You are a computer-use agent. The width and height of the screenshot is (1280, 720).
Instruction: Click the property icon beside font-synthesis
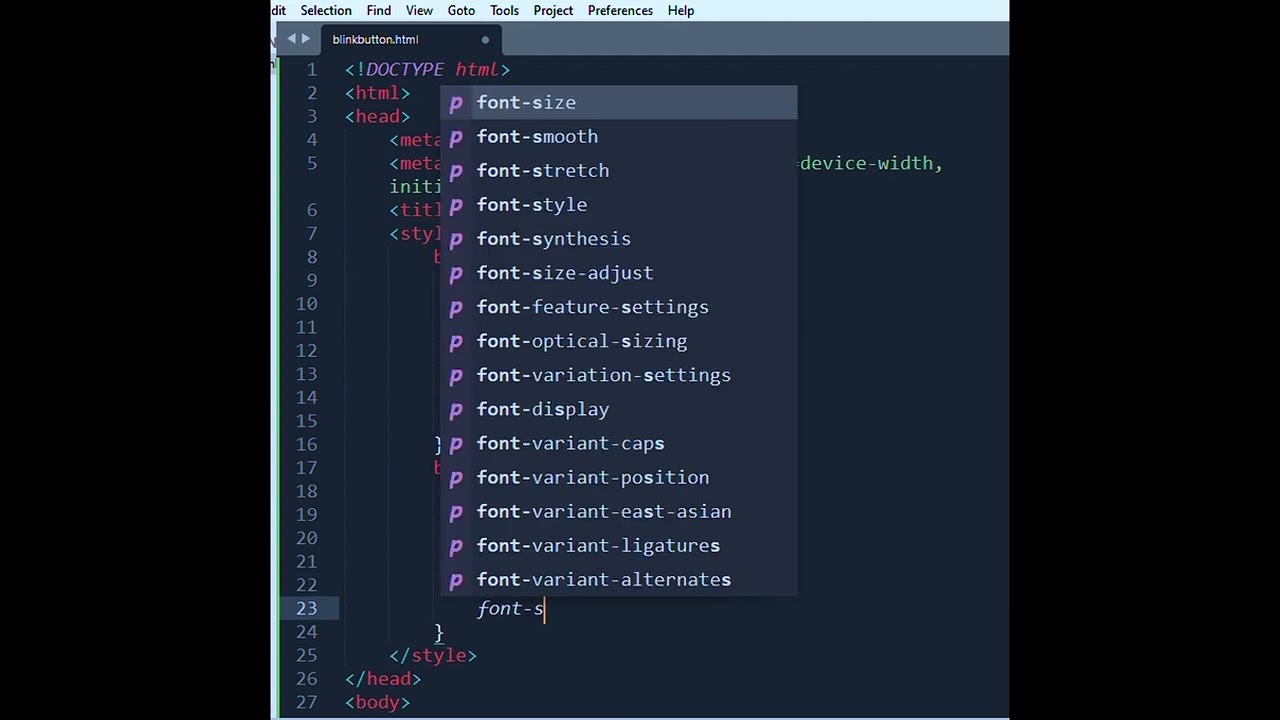point(456,239)
